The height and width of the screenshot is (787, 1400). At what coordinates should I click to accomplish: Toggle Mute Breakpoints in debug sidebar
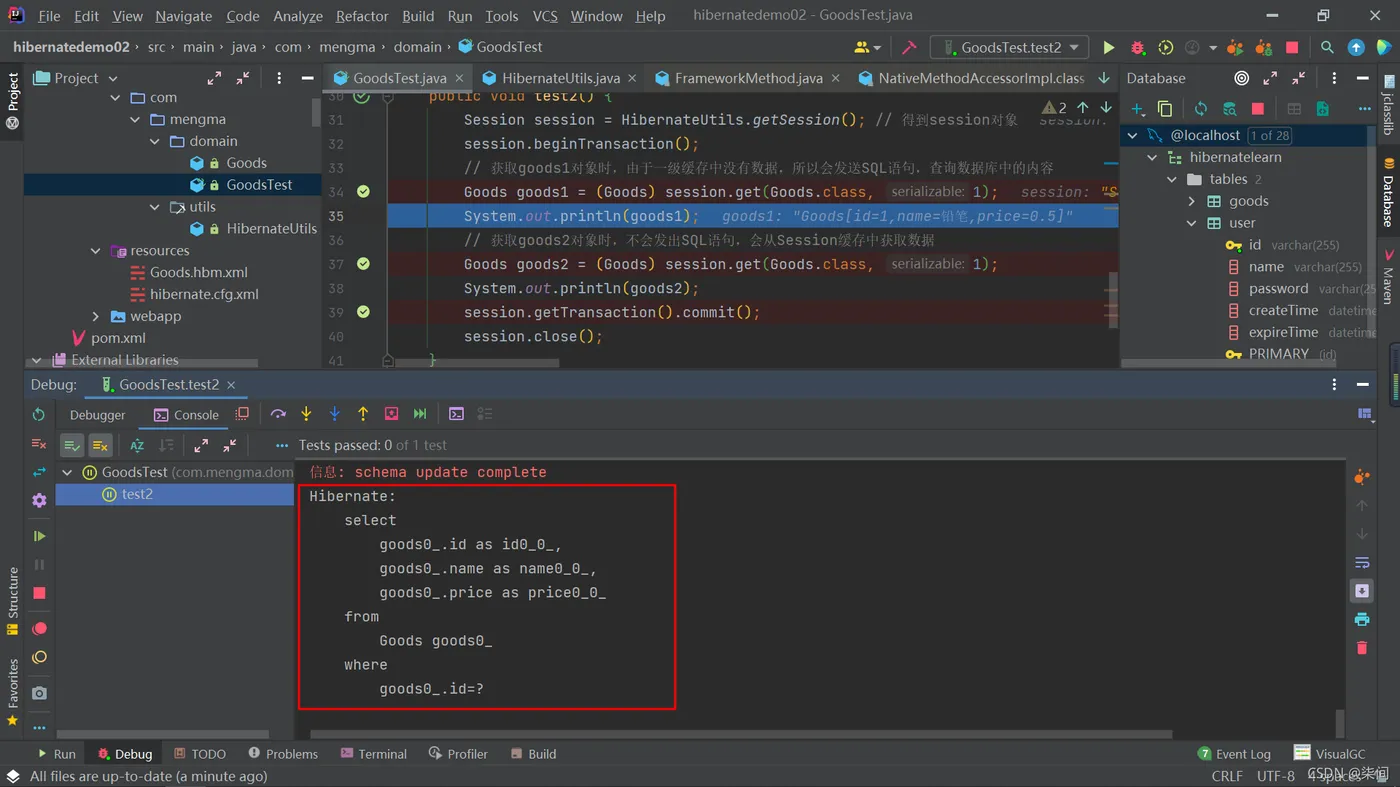tap(39, 657)
